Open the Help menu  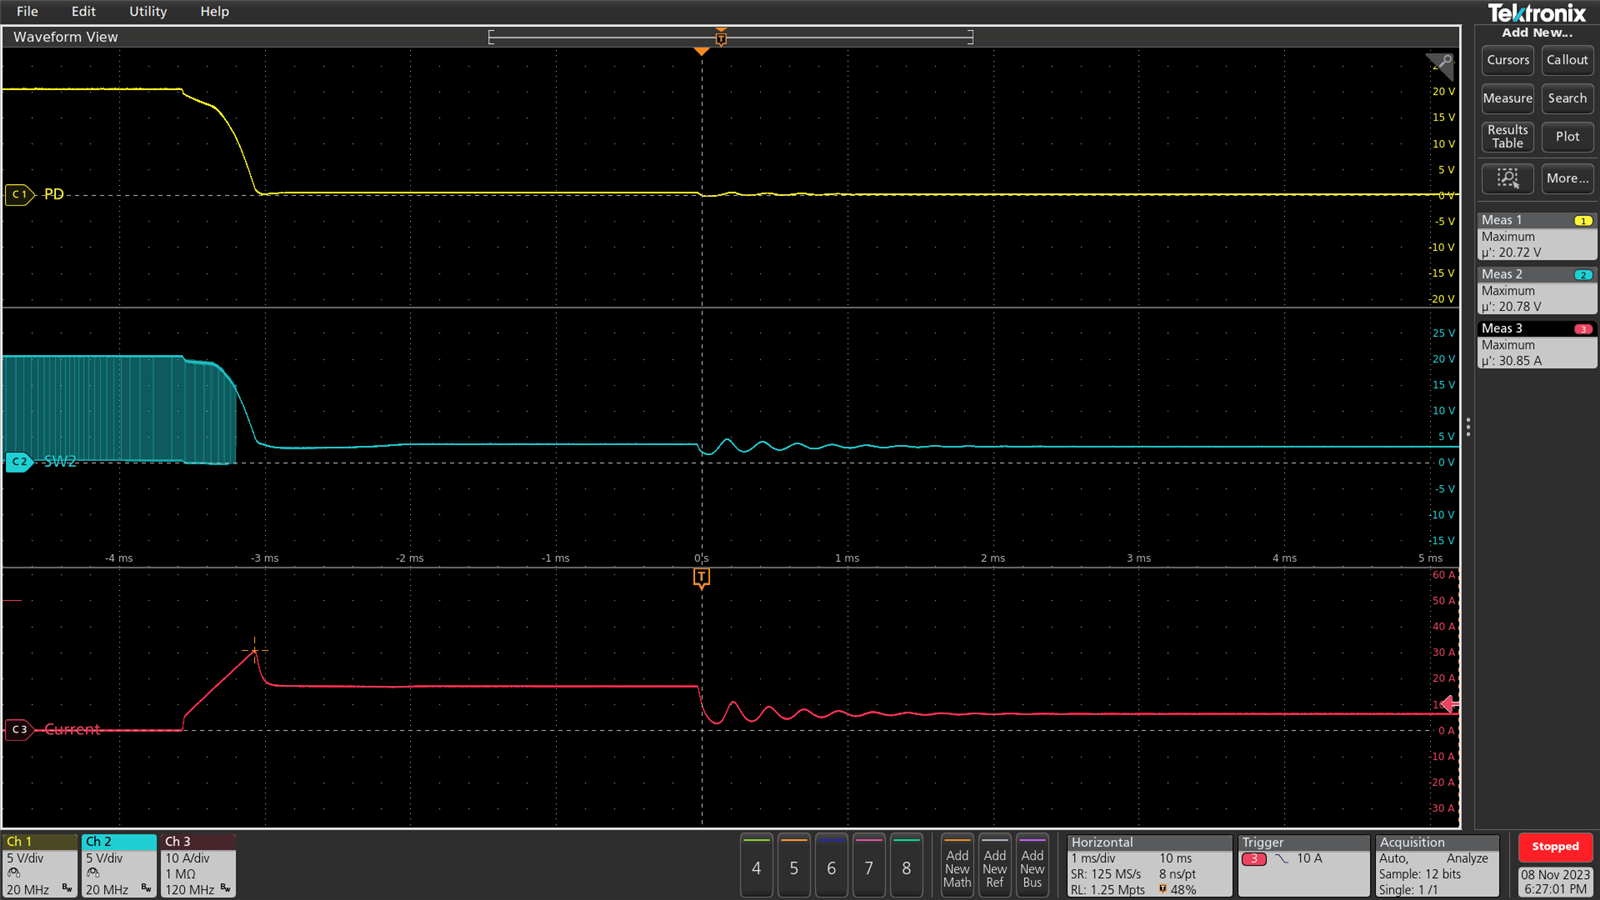(x=214, y=11)
